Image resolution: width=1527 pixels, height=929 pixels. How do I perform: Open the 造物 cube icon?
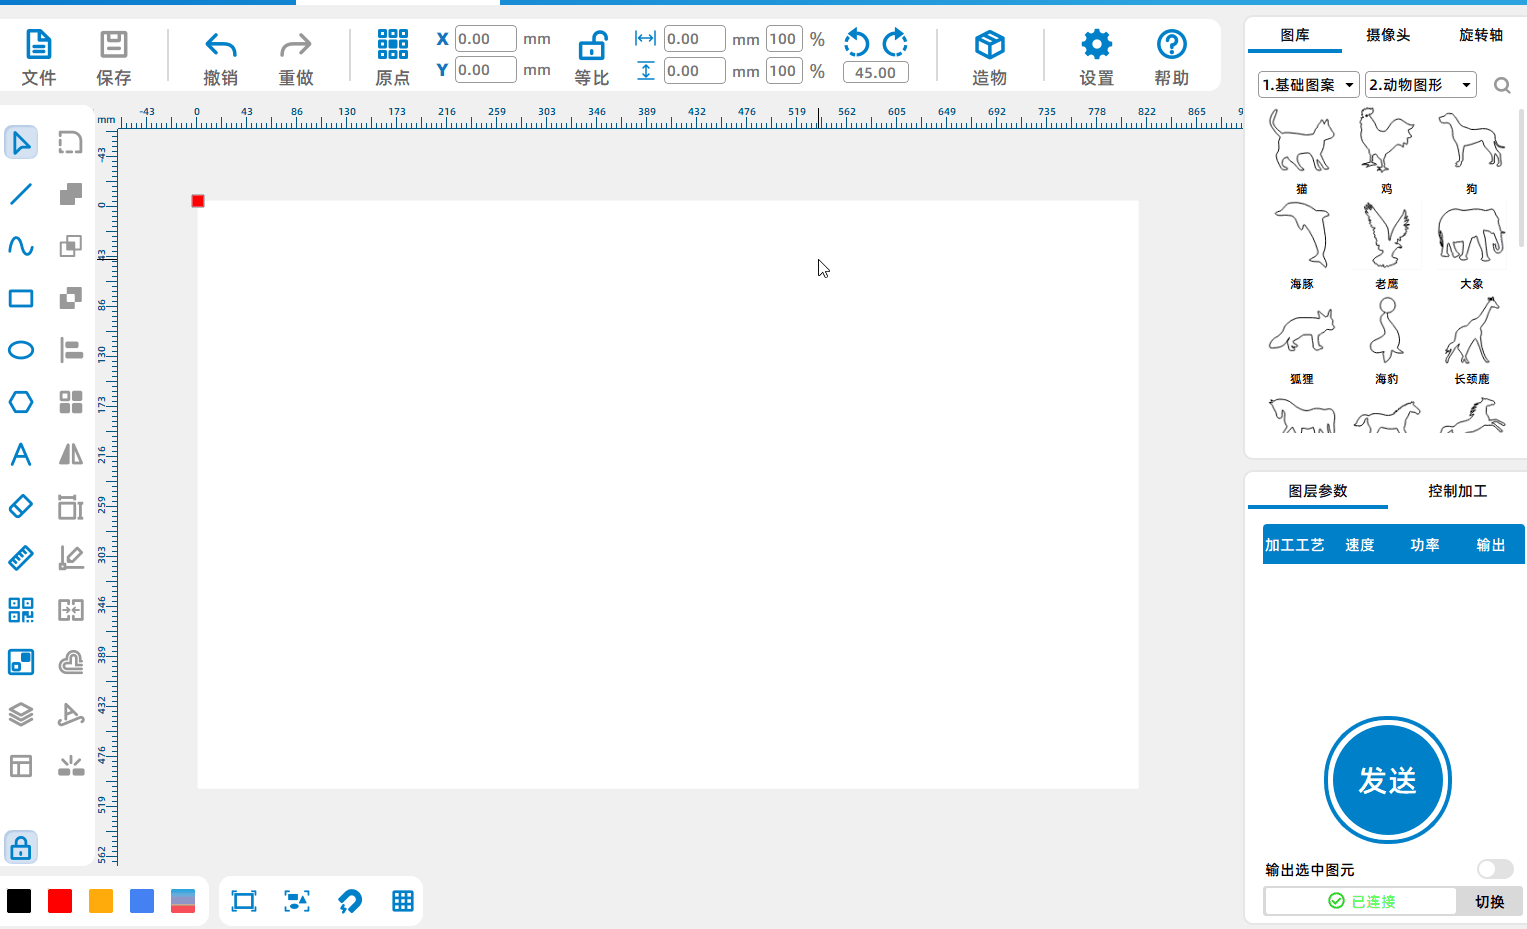coord(990,44)
